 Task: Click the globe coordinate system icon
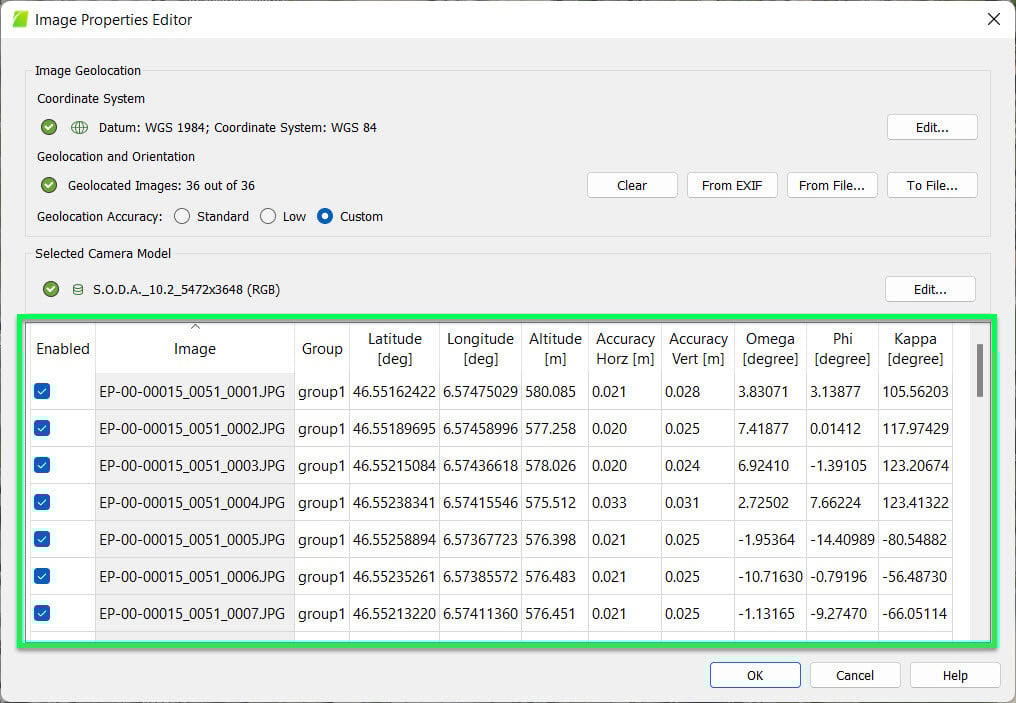78,127
